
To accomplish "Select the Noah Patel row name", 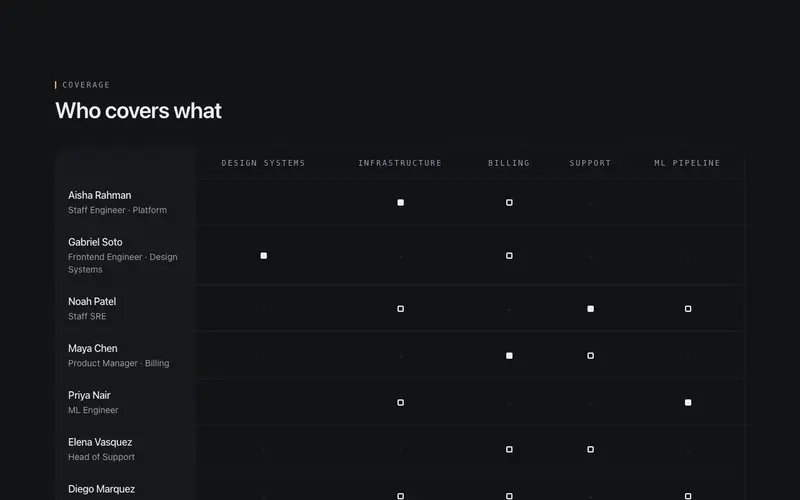I will (92, 302).
